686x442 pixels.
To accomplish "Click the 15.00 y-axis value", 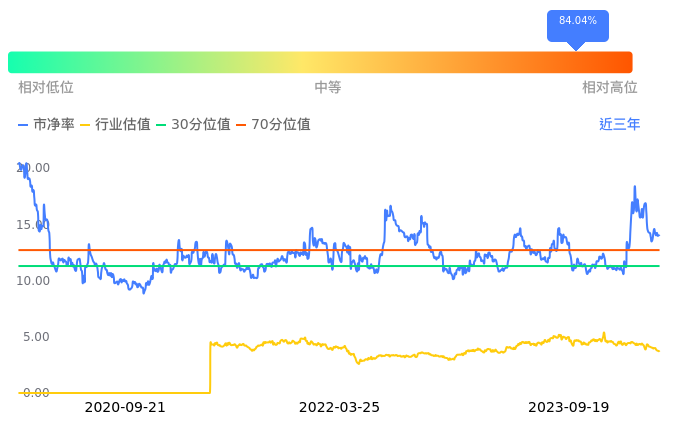I will pos(34,224).
